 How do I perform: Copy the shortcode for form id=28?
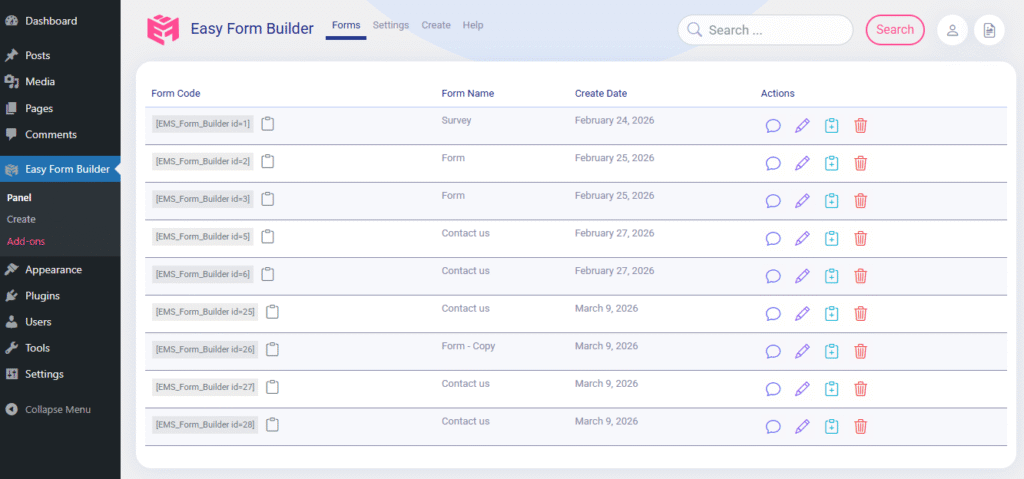point(272,425)
